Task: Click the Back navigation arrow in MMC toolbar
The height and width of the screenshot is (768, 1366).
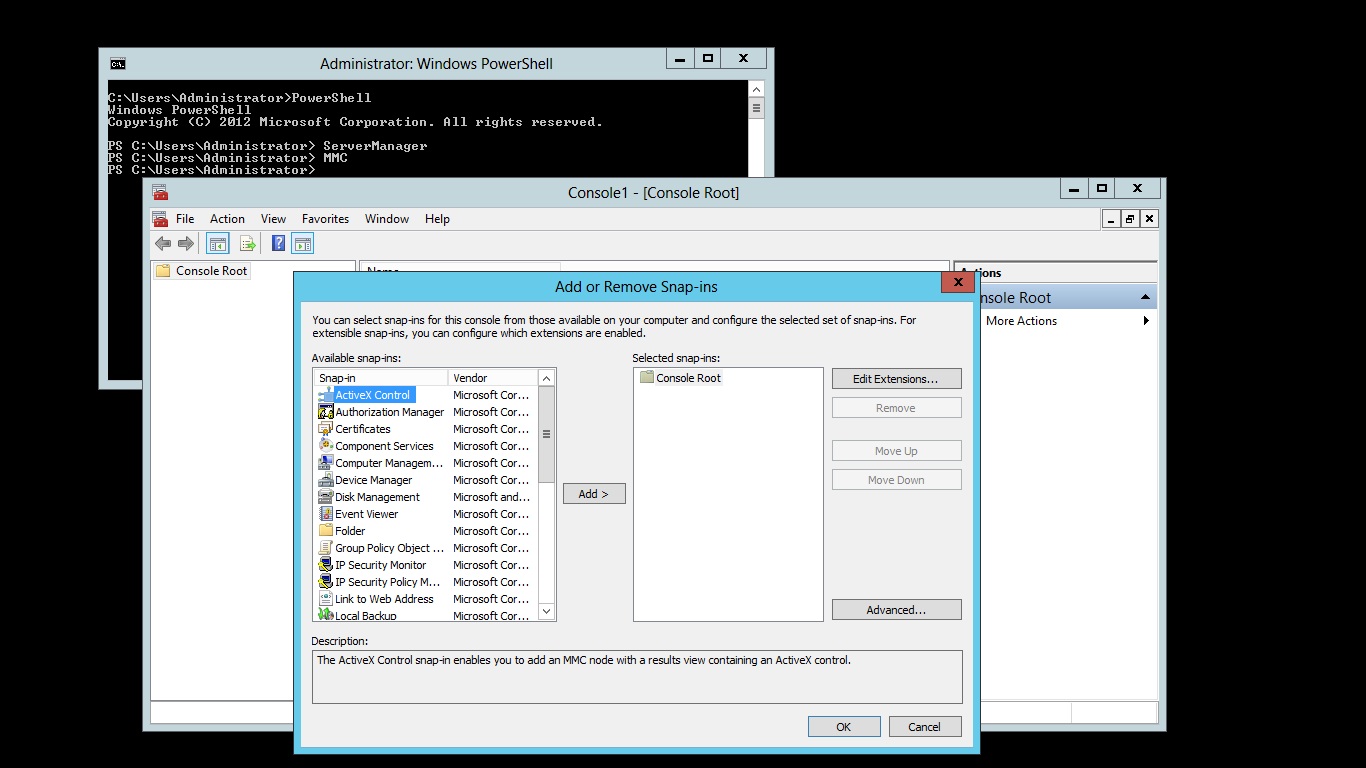Action: click(x=163, y=243)
